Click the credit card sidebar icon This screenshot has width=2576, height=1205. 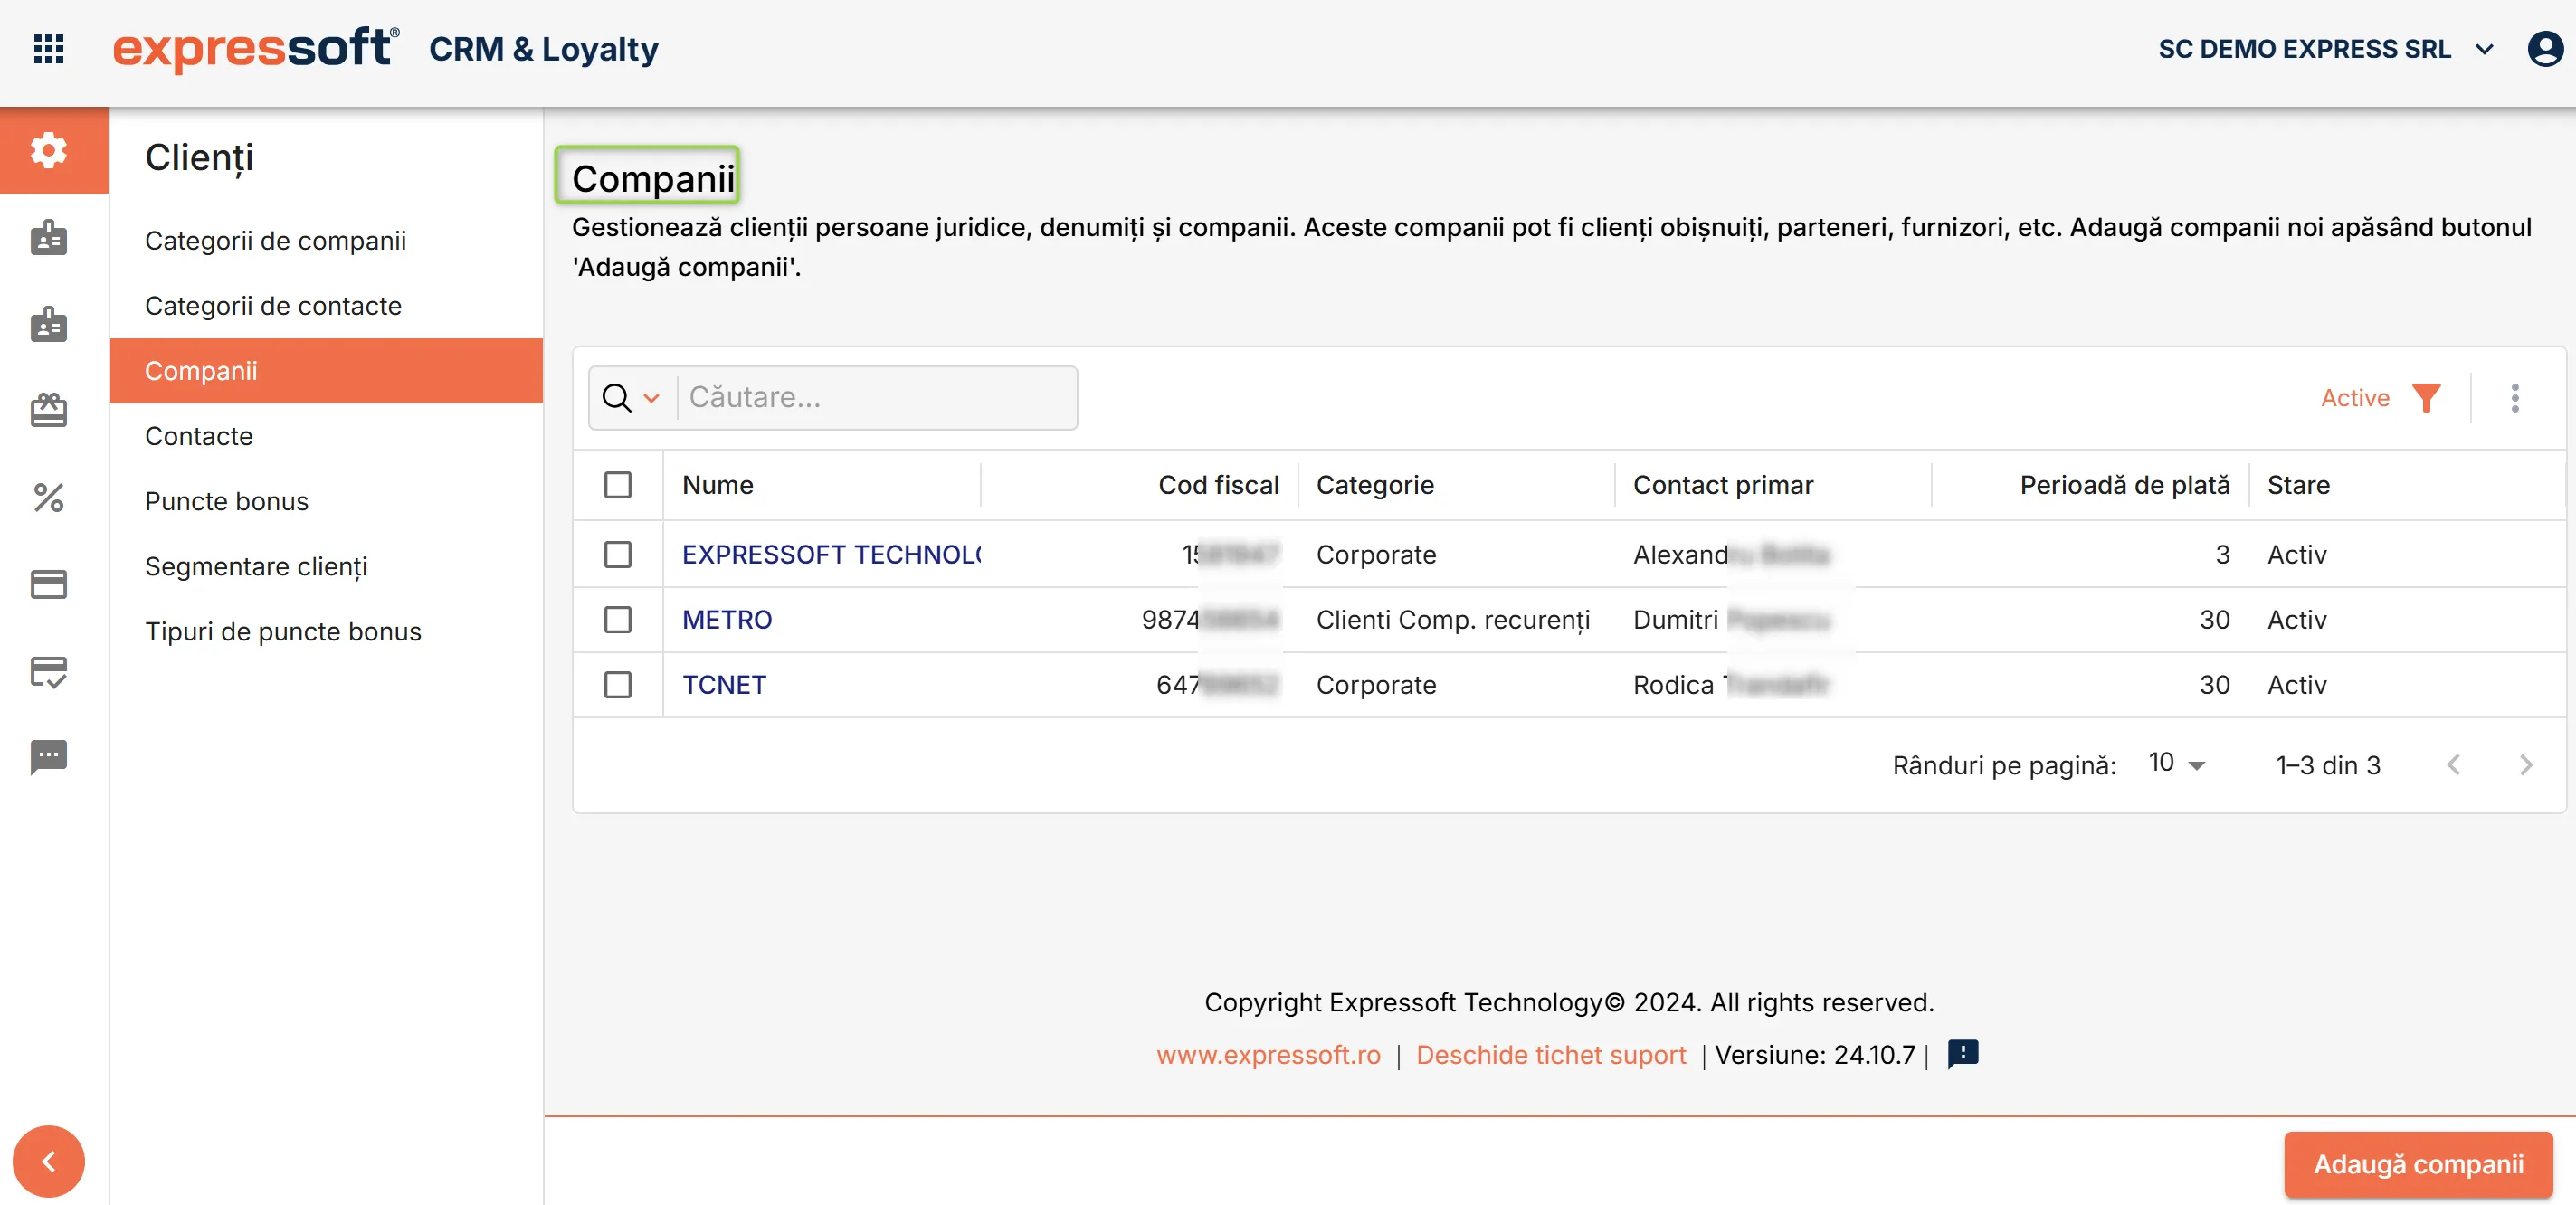click(48, 584)
